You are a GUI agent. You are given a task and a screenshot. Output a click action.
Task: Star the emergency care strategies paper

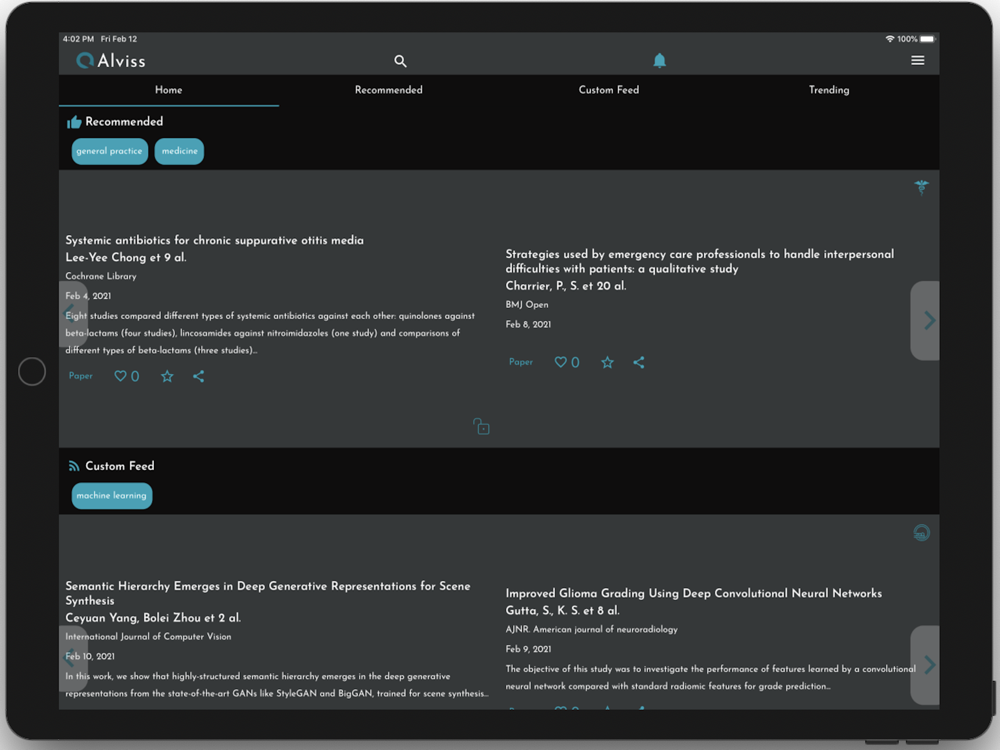[x=607, y=362]
